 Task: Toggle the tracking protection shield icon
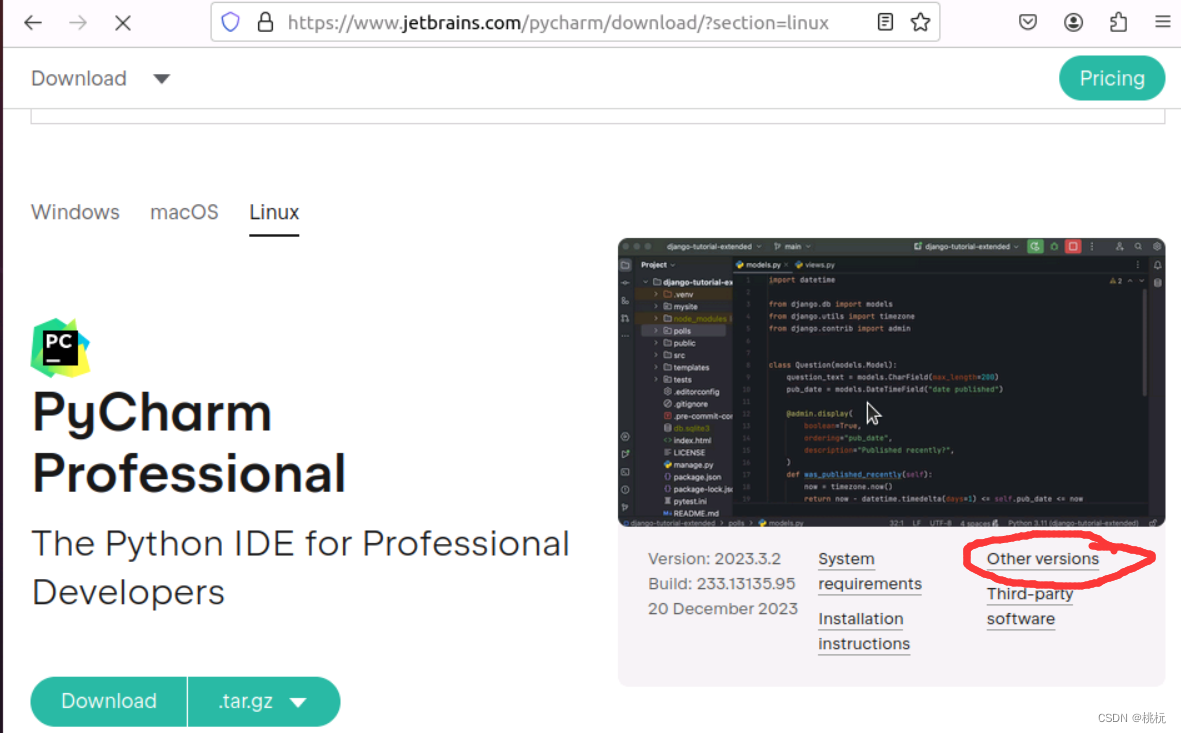click(230, 21)
